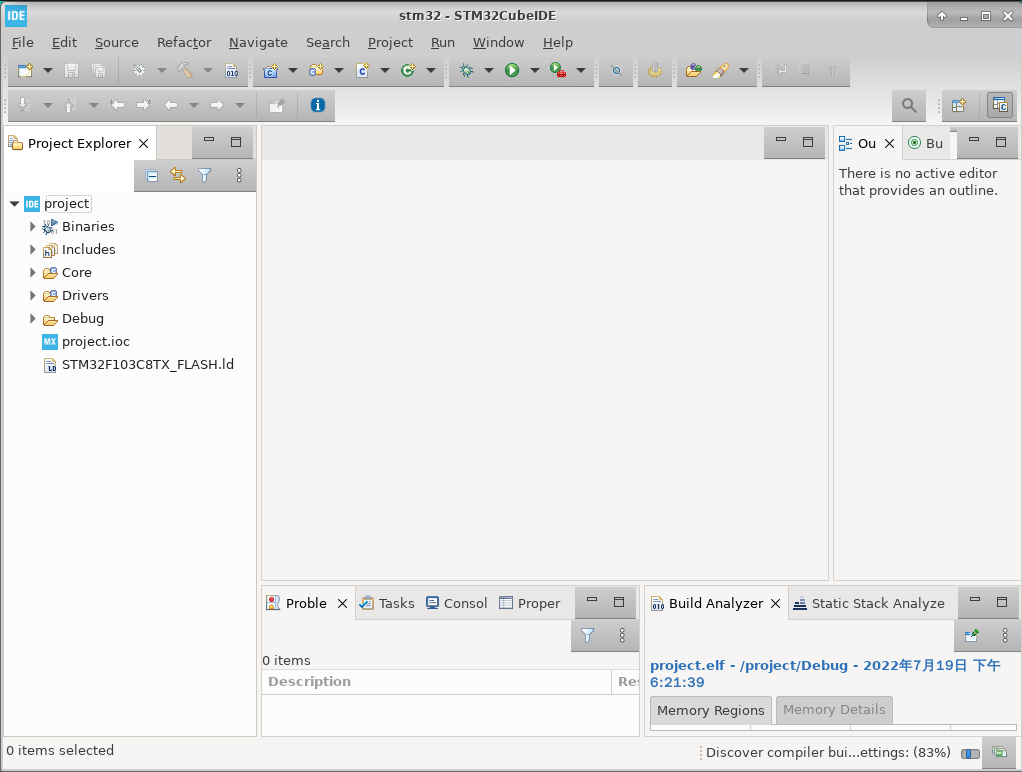Click the Open Perspective icon

pos(959,105)
